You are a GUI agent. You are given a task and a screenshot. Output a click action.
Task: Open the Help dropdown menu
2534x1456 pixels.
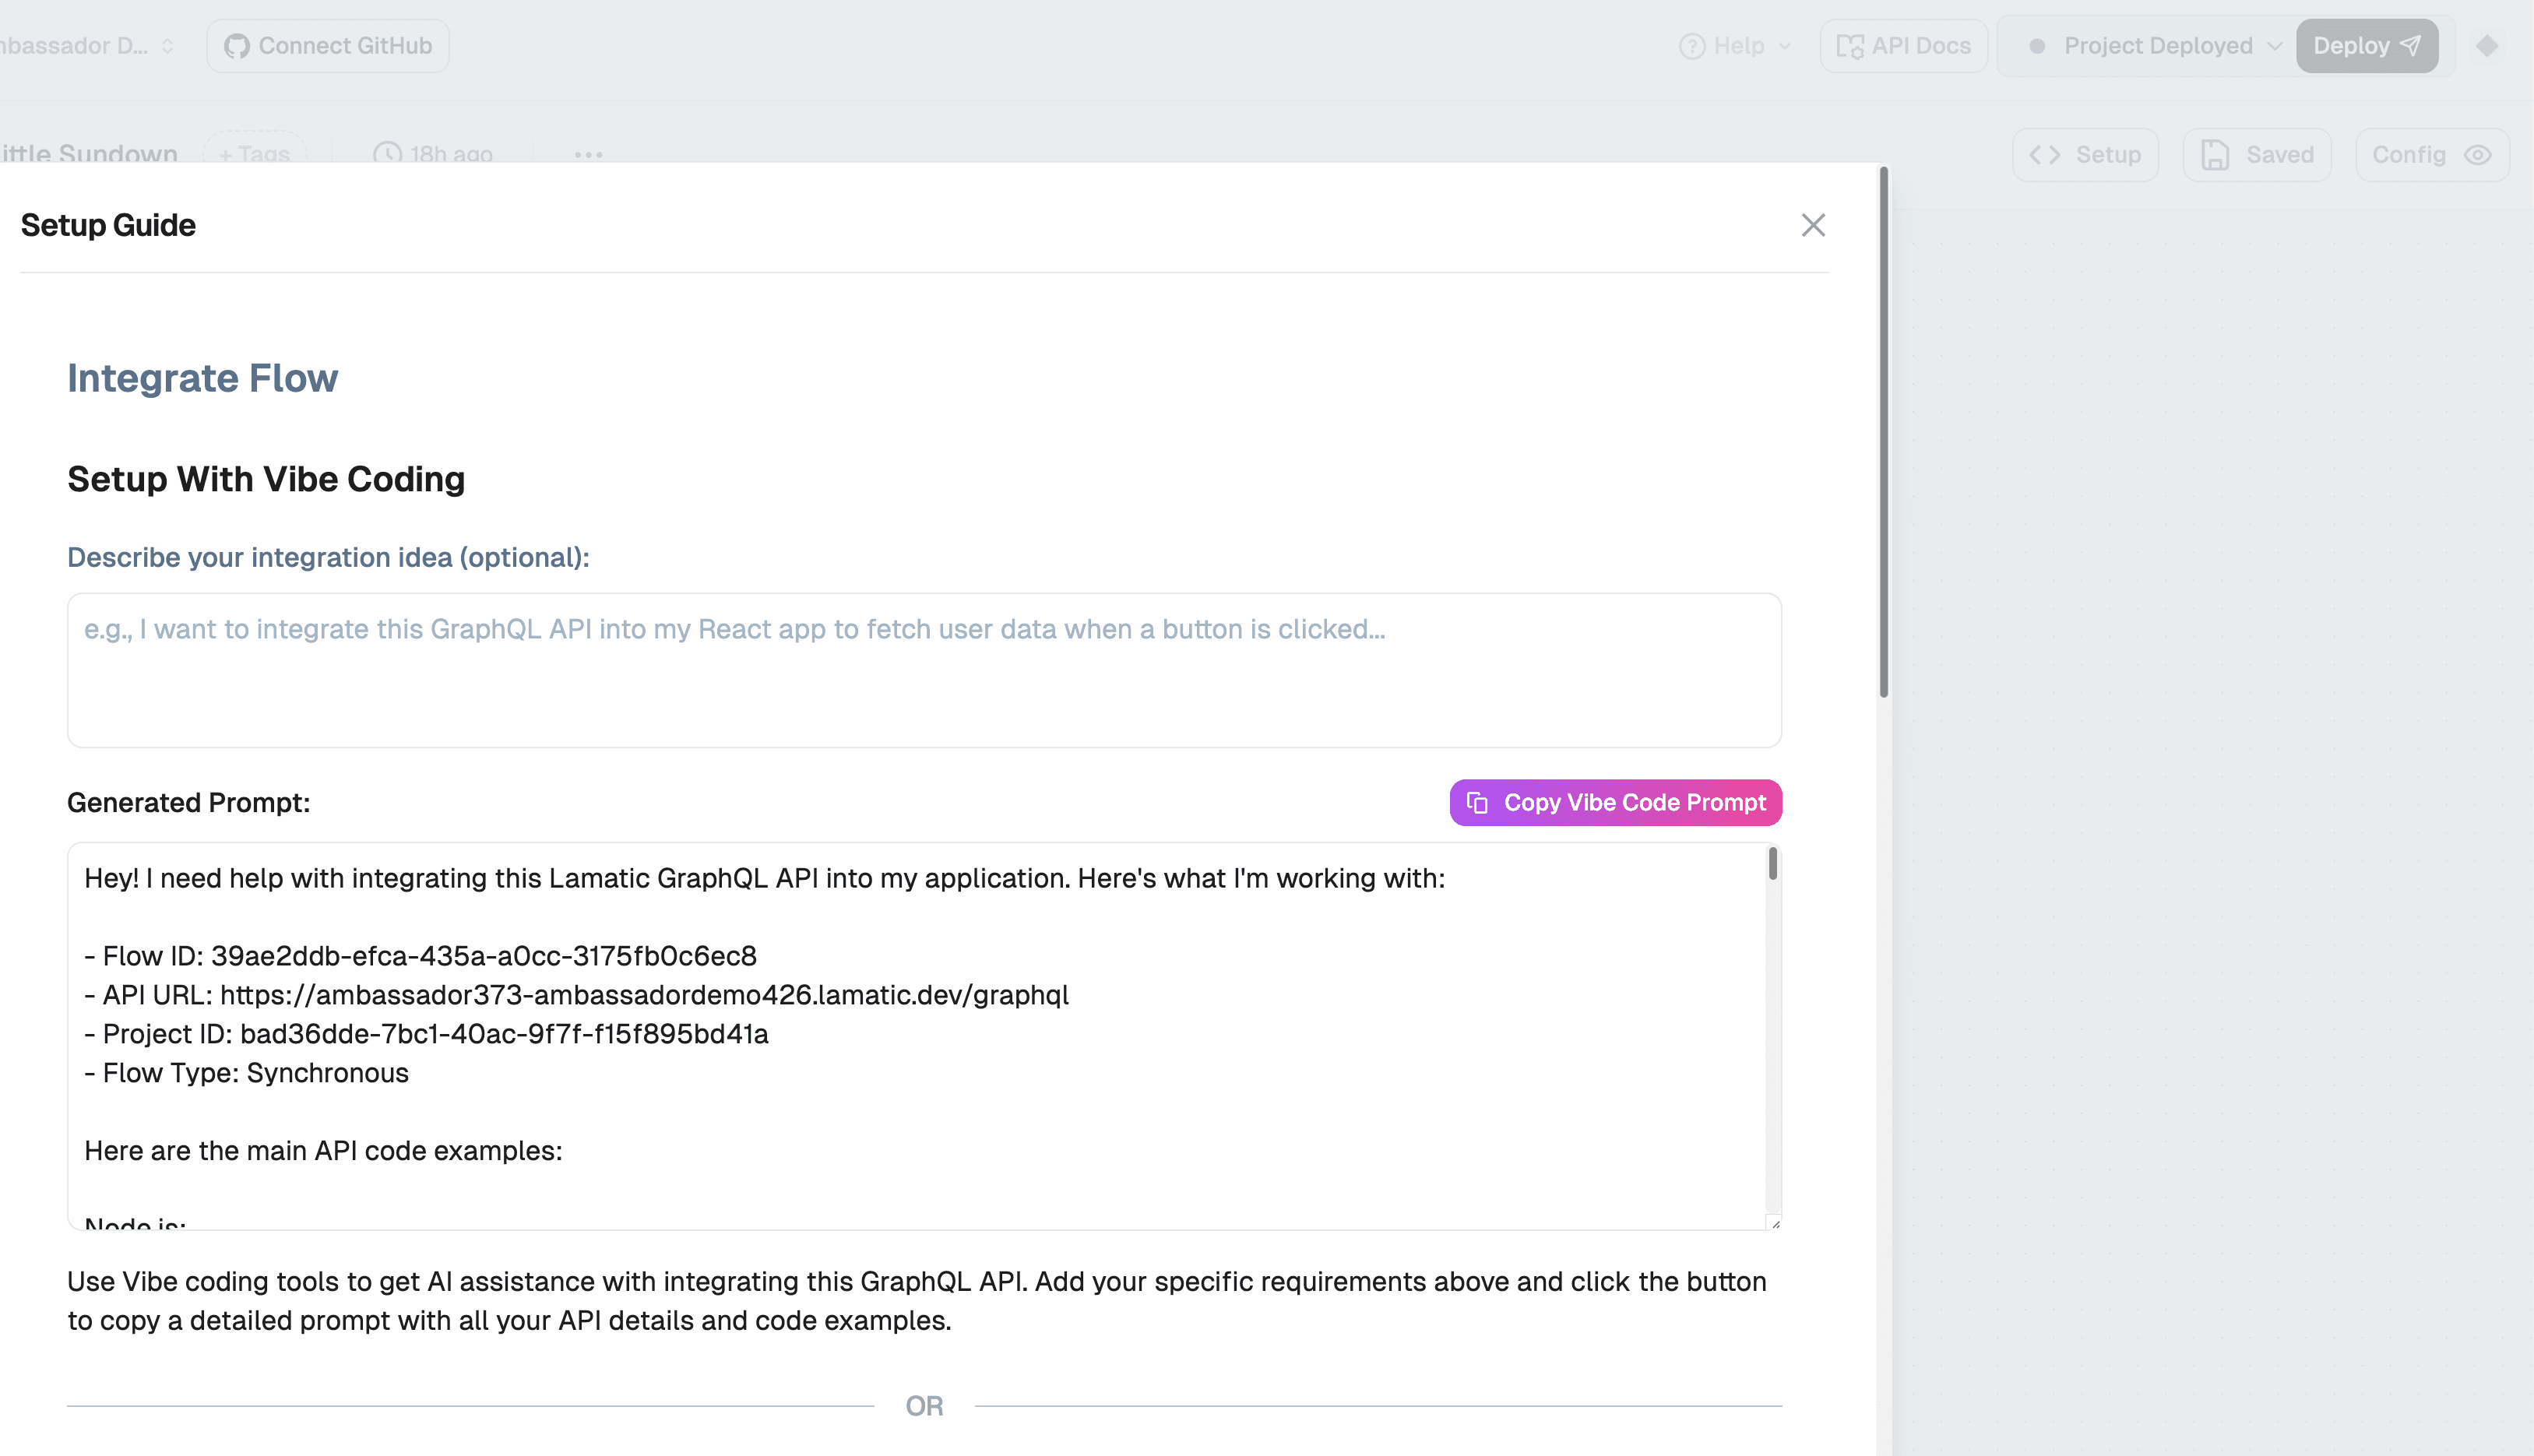[1784, 46]
